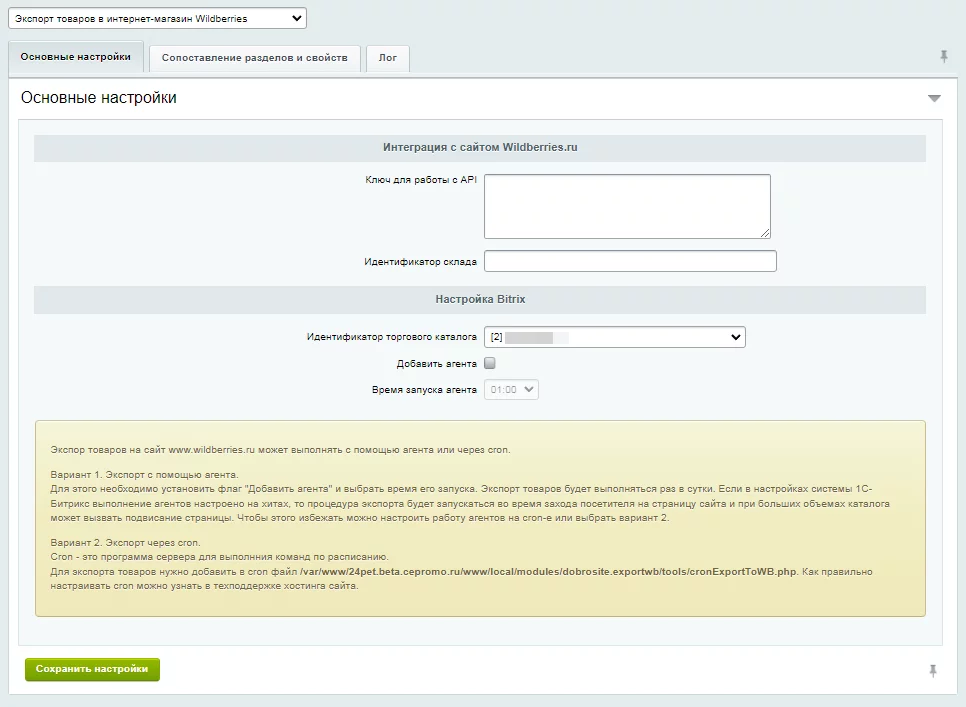Screen dimensions: 966x707
Task: Click the pin icon next to save button
Action: (x=932, y=670)
